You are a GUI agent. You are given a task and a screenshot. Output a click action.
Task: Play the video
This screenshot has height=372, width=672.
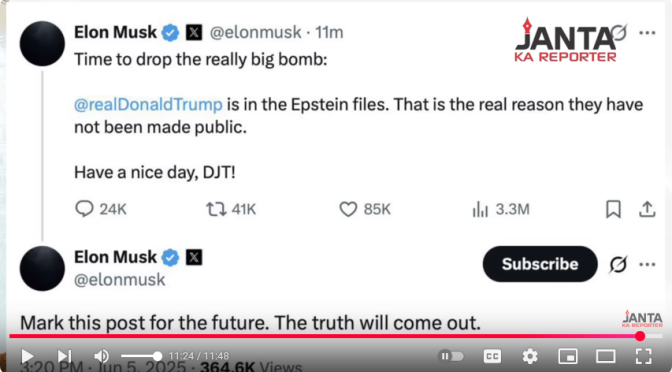click(27, 356)
